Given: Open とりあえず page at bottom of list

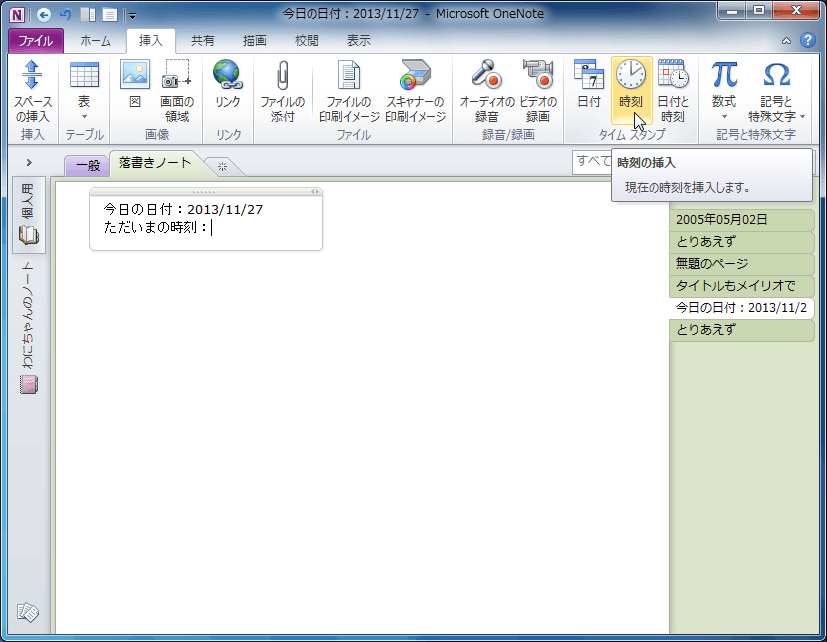Looking at the screenshot, I should point(742,330).
